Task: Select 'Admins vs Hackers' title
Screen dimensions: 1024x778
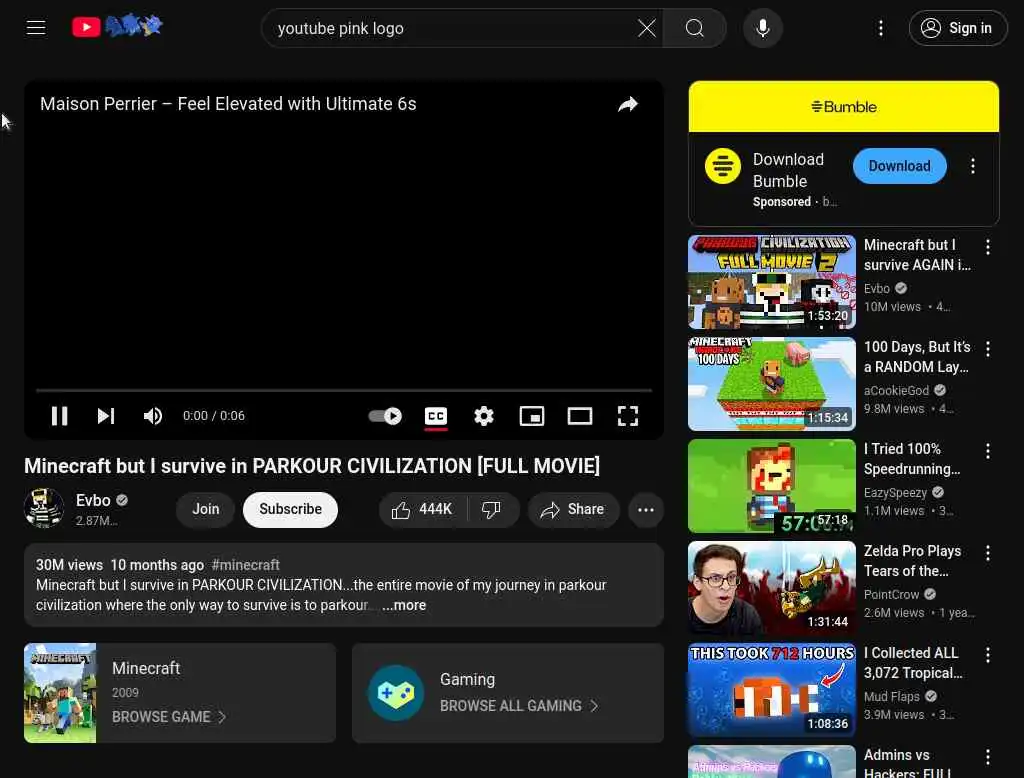Action: click(x=907, y=764)
